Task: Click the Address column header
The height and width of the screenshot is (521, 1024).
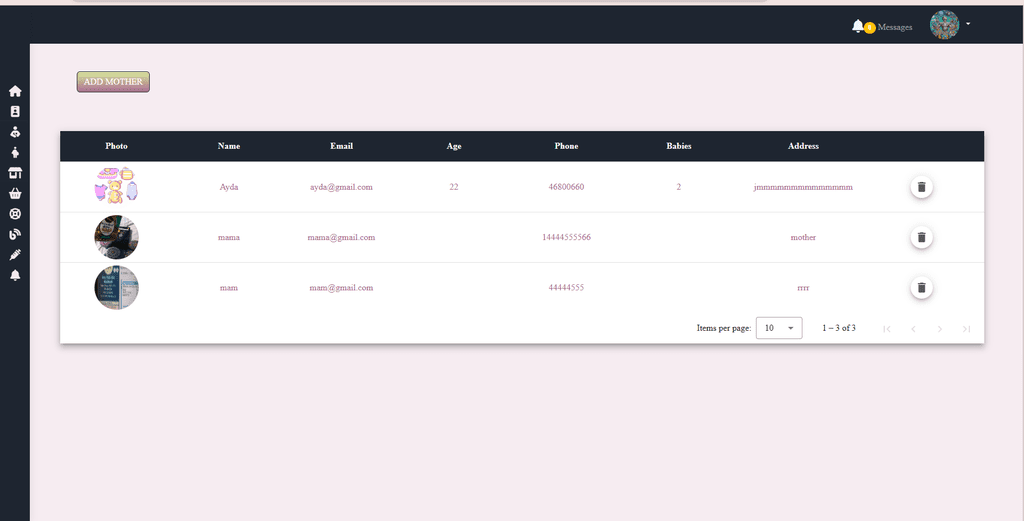Action: point(803,146)
